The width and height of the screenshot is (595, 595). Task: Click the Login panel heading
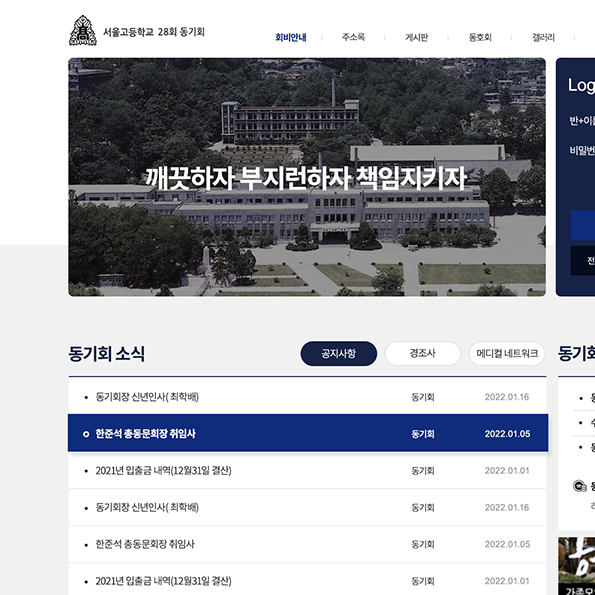pyautogui.click(x=581, y=85)
